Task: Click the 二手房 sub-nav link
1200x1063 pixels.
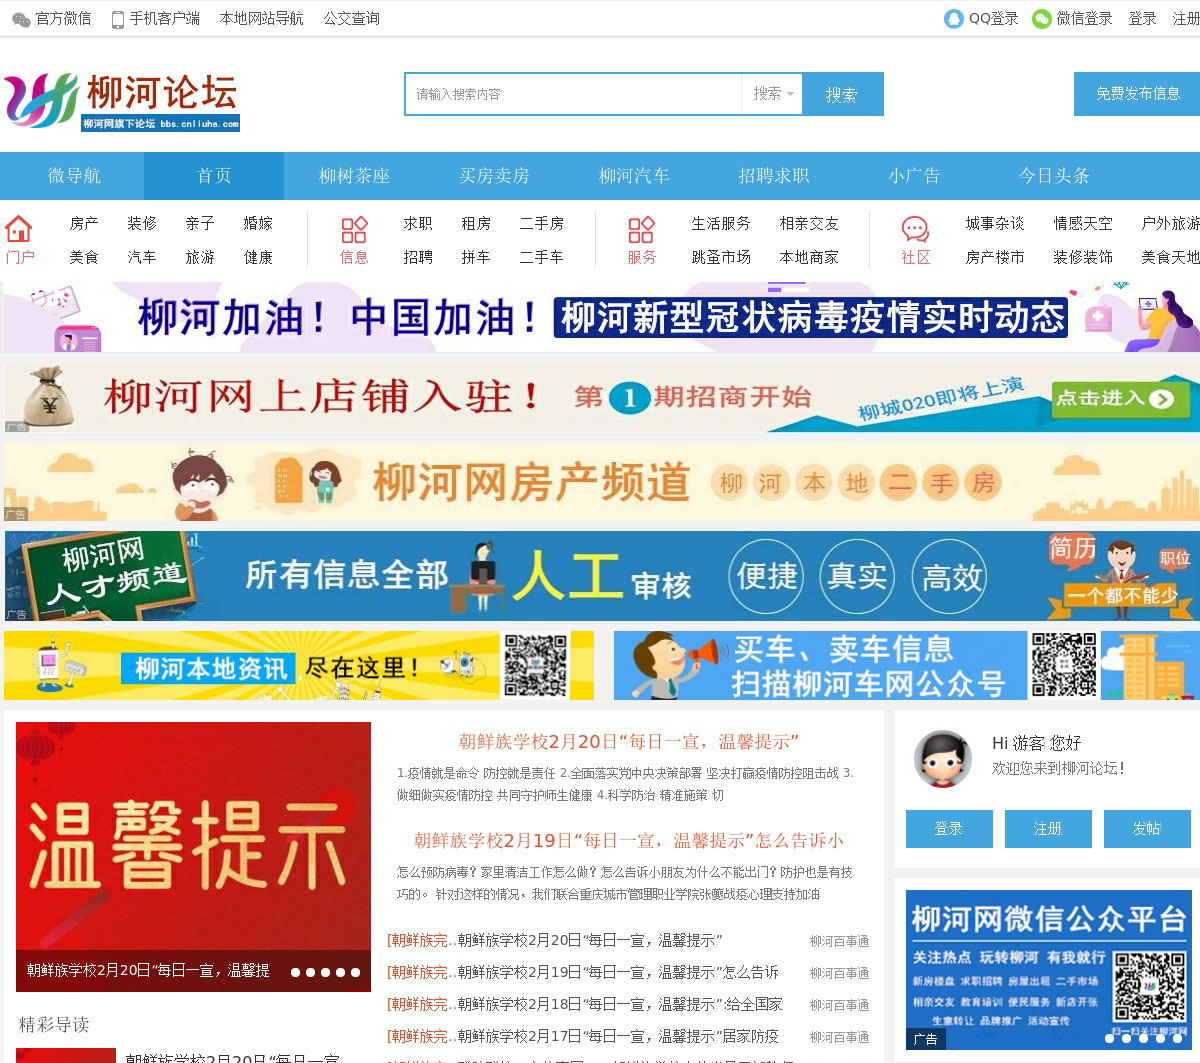Action: click(541, 224)
